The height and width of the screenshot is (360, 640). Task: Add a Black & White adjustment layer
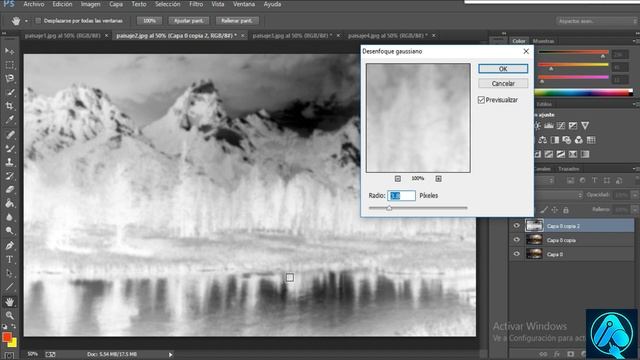coord(555,140)
